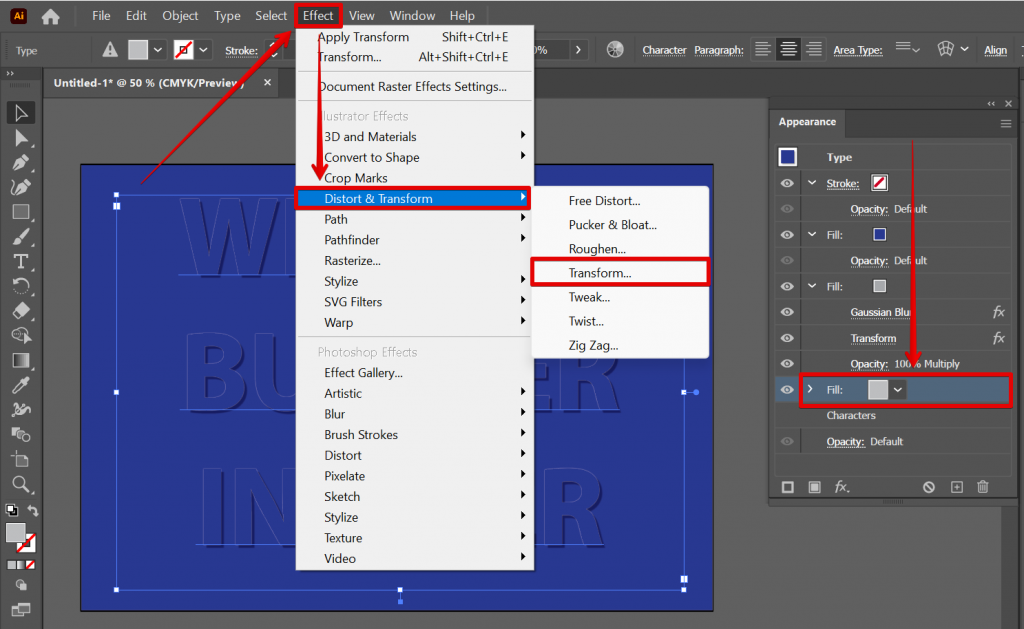
Task: Select the Type tool in the toolbar
Action: coord(21,262)
